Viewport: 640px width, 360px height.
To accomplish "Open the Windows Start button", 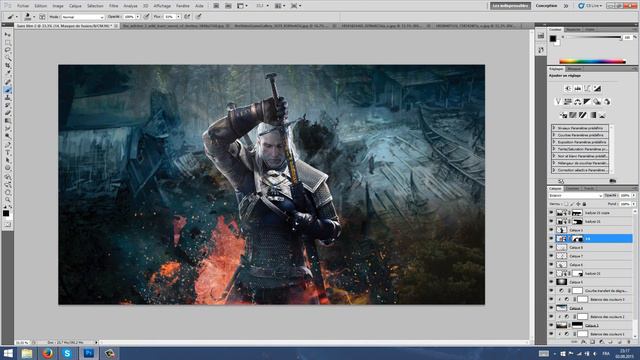I will point(8,353).
